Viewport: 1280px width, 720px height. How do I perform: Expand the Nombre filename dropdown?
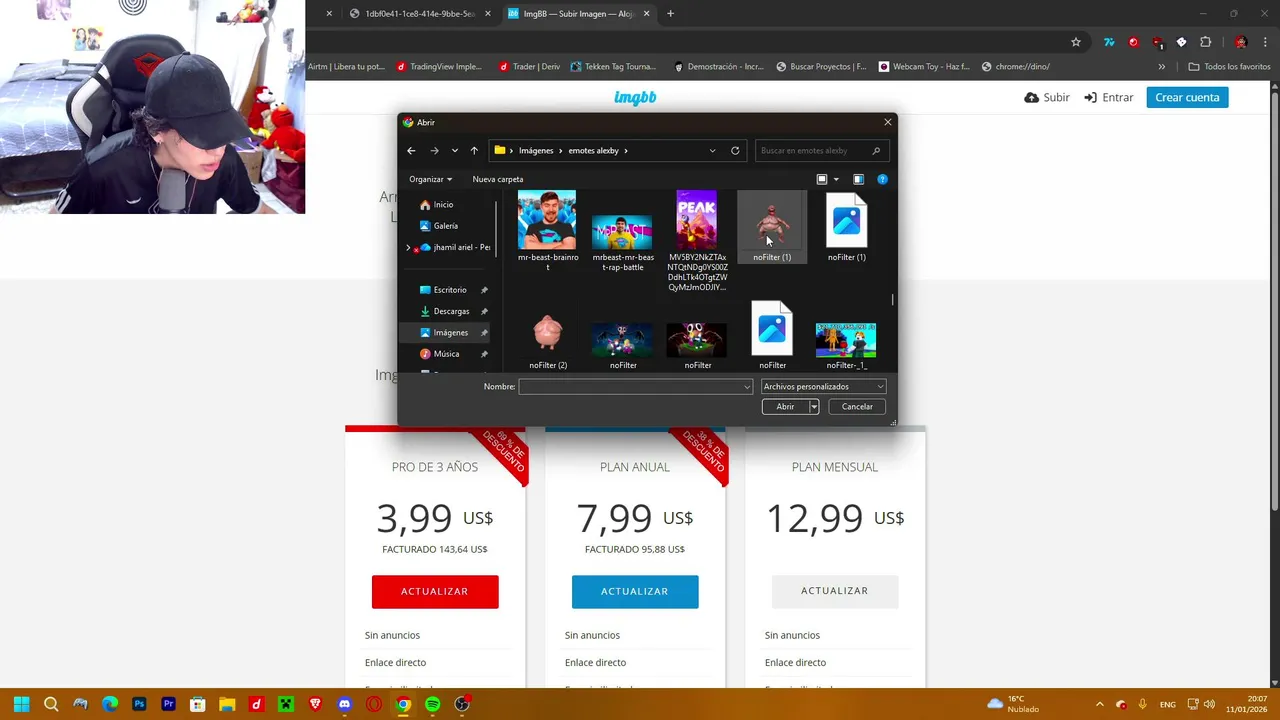747,387
